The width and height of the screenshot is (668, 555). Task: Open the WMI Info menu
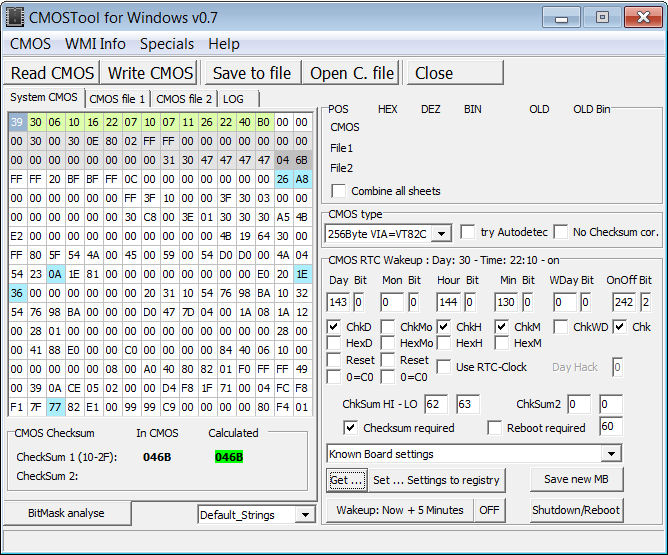click(x=95, y=44)
